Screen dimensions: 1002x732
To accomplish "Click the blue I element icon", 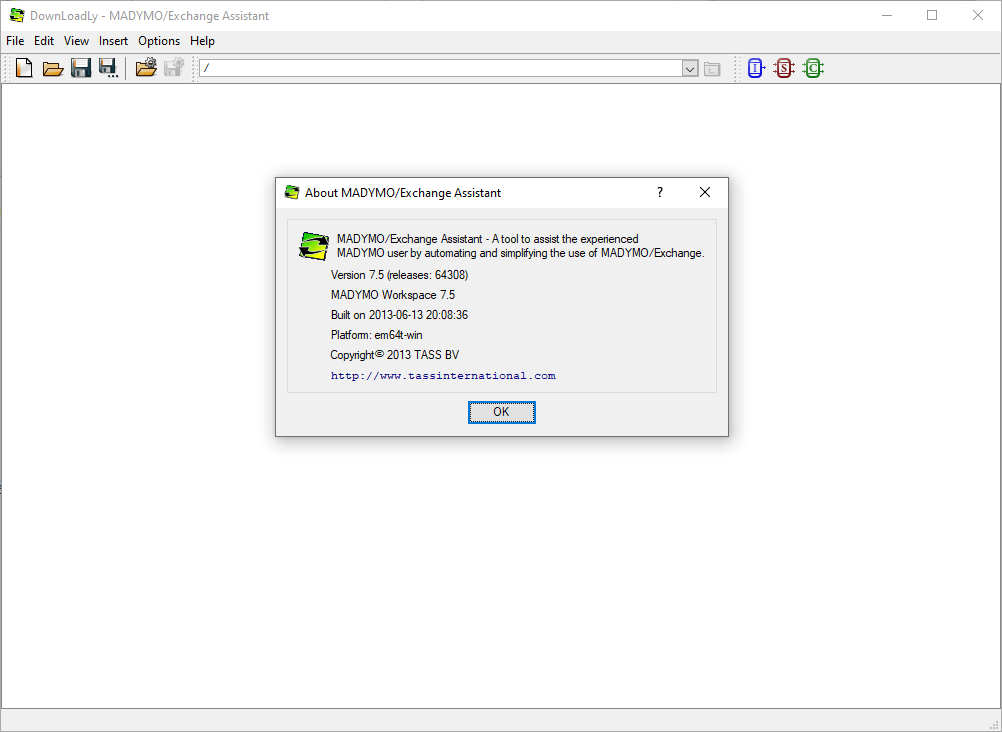I will 755,67.
